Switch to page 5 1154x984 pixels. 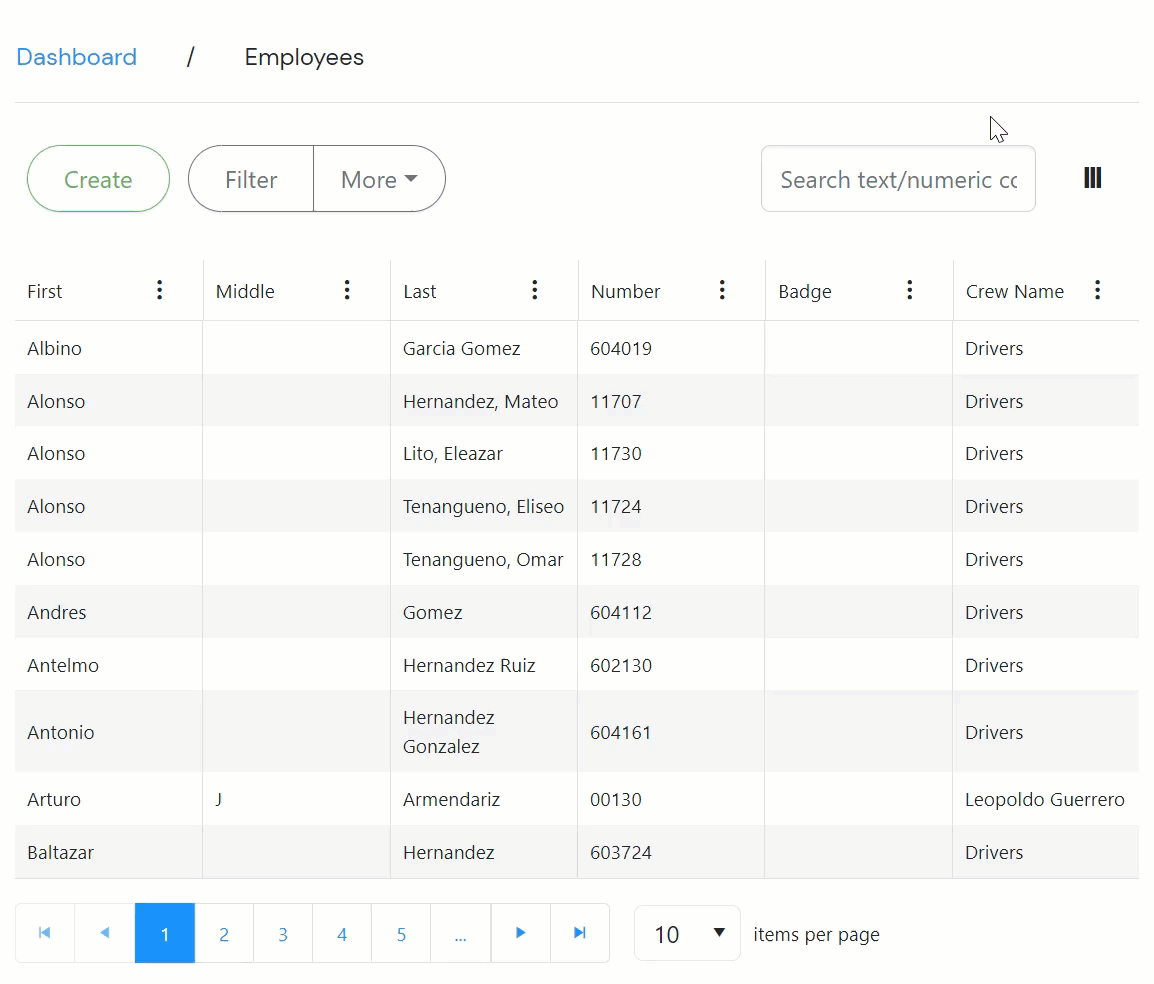point(401,934)
